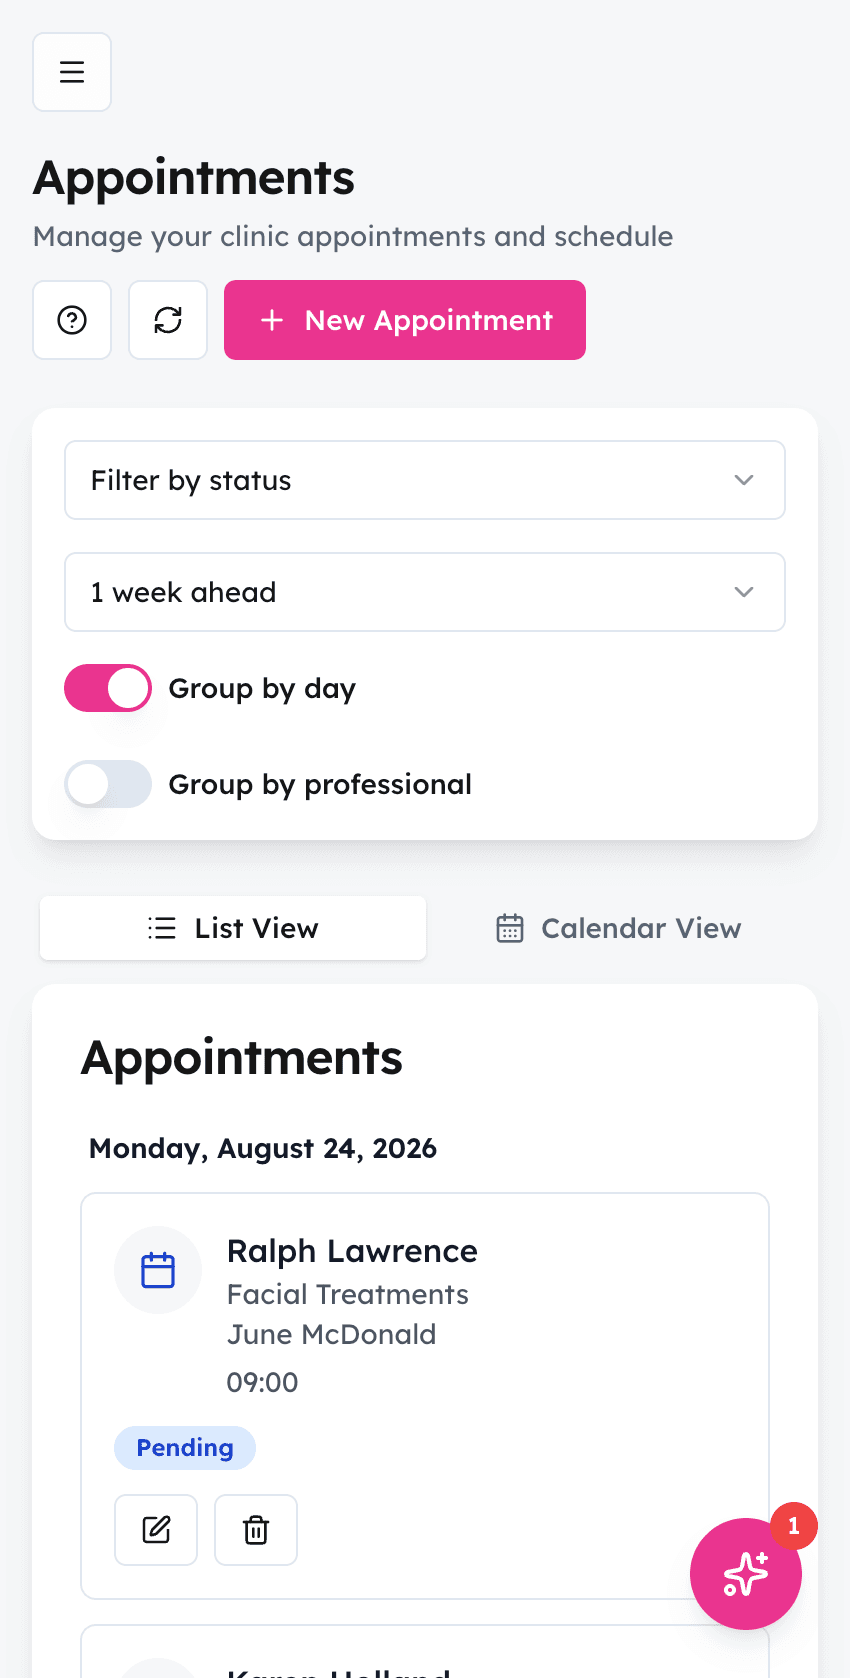
Task: Click the Group by professional label
Action: 320,785
